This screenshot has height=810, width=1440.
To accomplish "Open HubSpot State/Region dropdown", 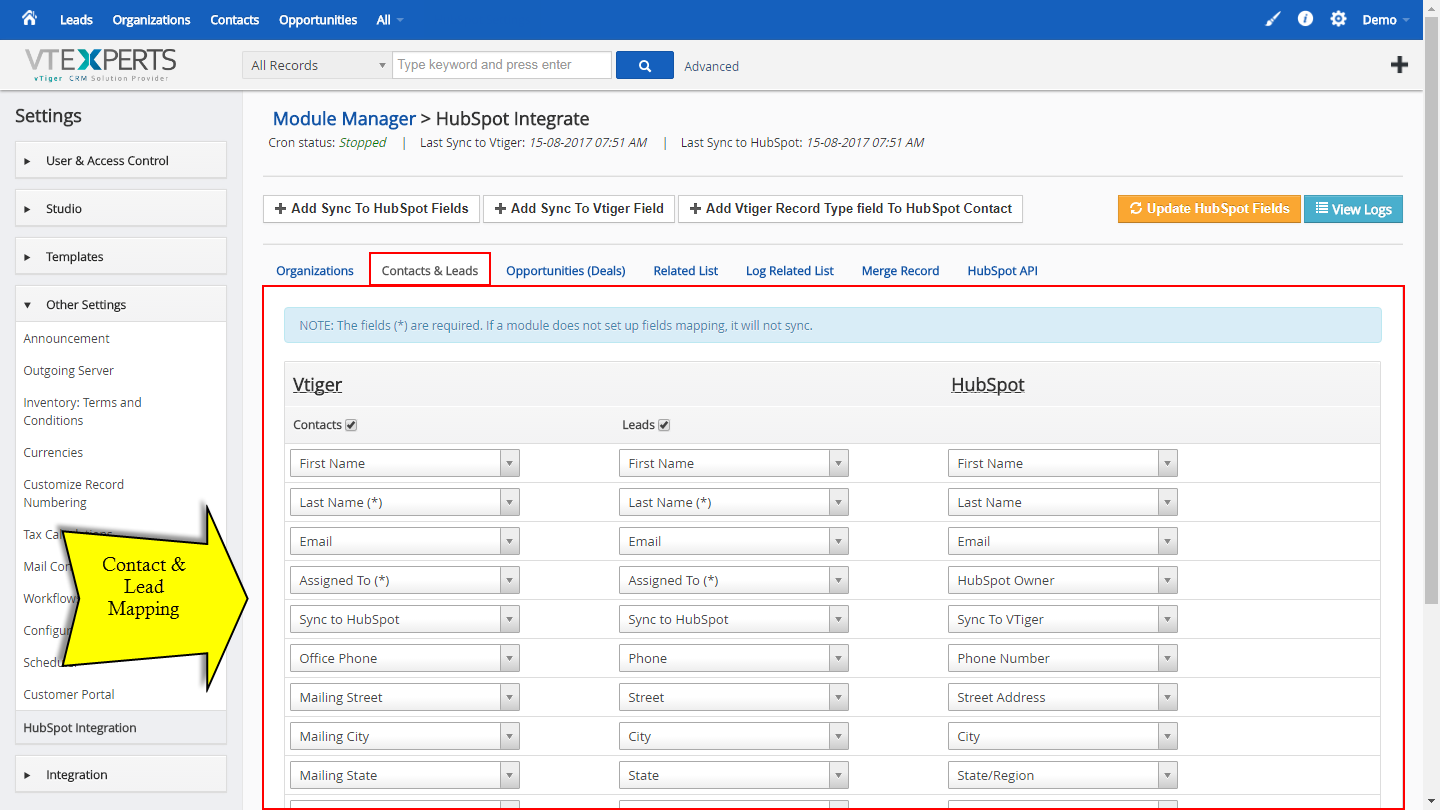I will point(1063,775).
